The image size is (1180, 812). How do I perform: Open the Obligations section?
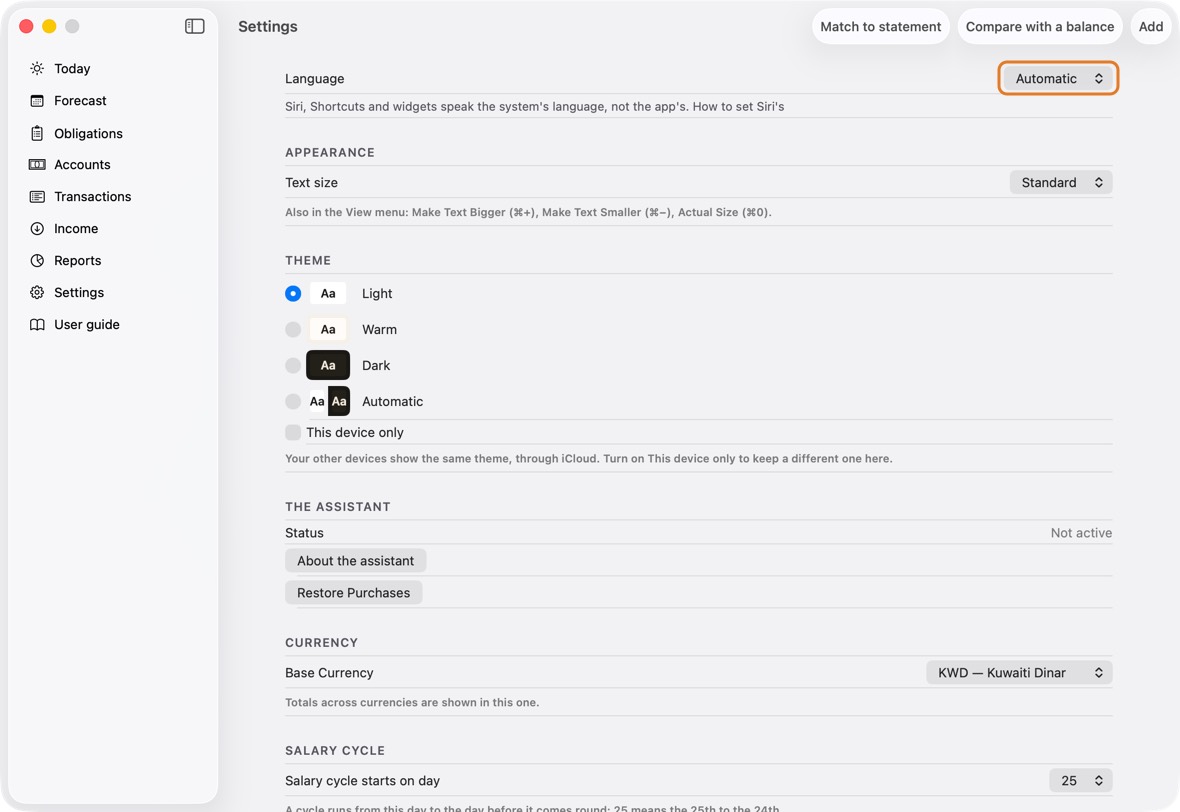[88, 133]
